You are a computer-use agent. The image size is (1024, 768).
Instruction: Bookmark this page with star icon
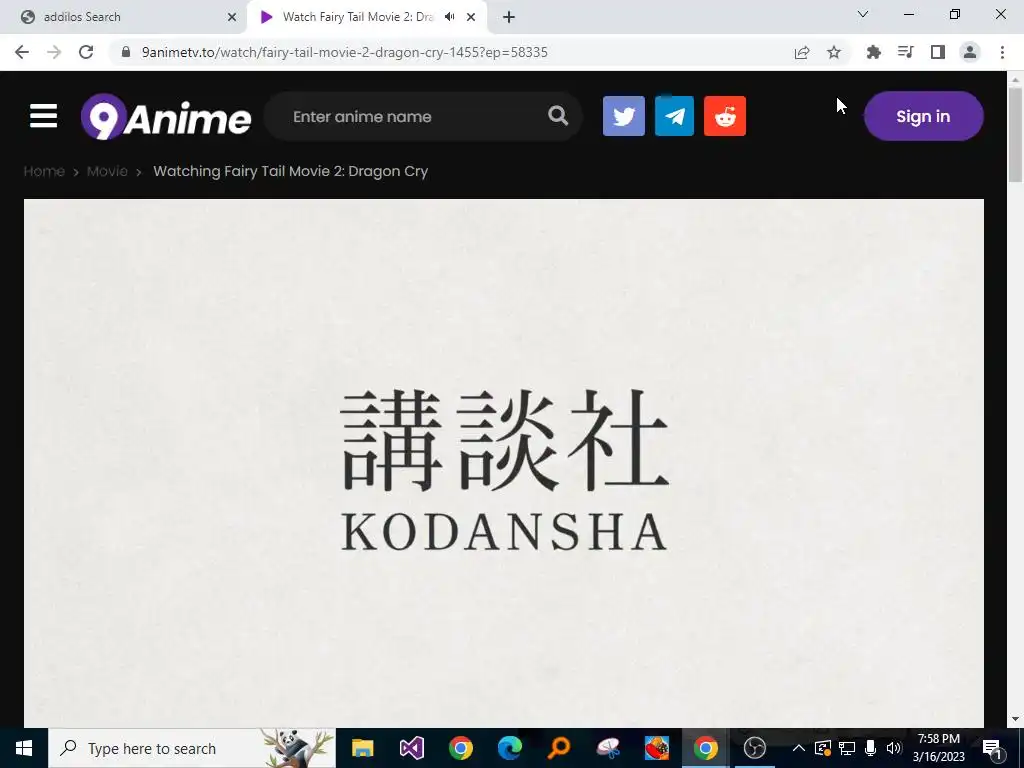[834, 52]
